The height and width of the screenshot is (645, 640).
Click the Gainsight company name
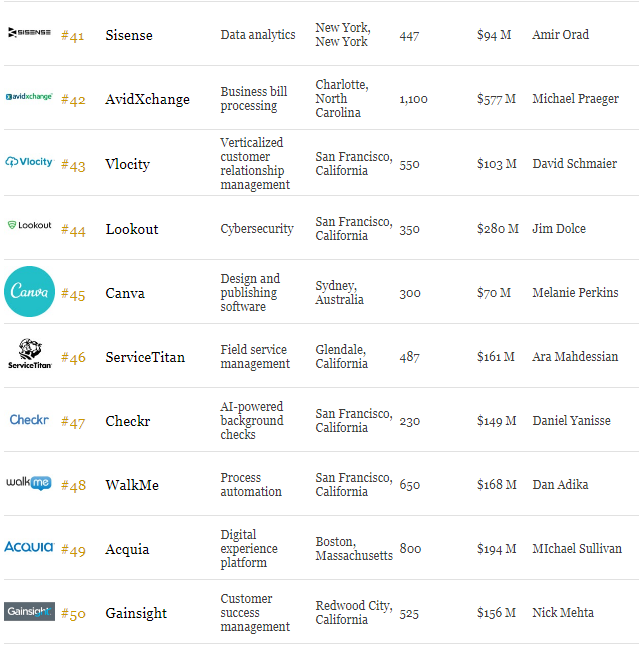pos(136,613)
